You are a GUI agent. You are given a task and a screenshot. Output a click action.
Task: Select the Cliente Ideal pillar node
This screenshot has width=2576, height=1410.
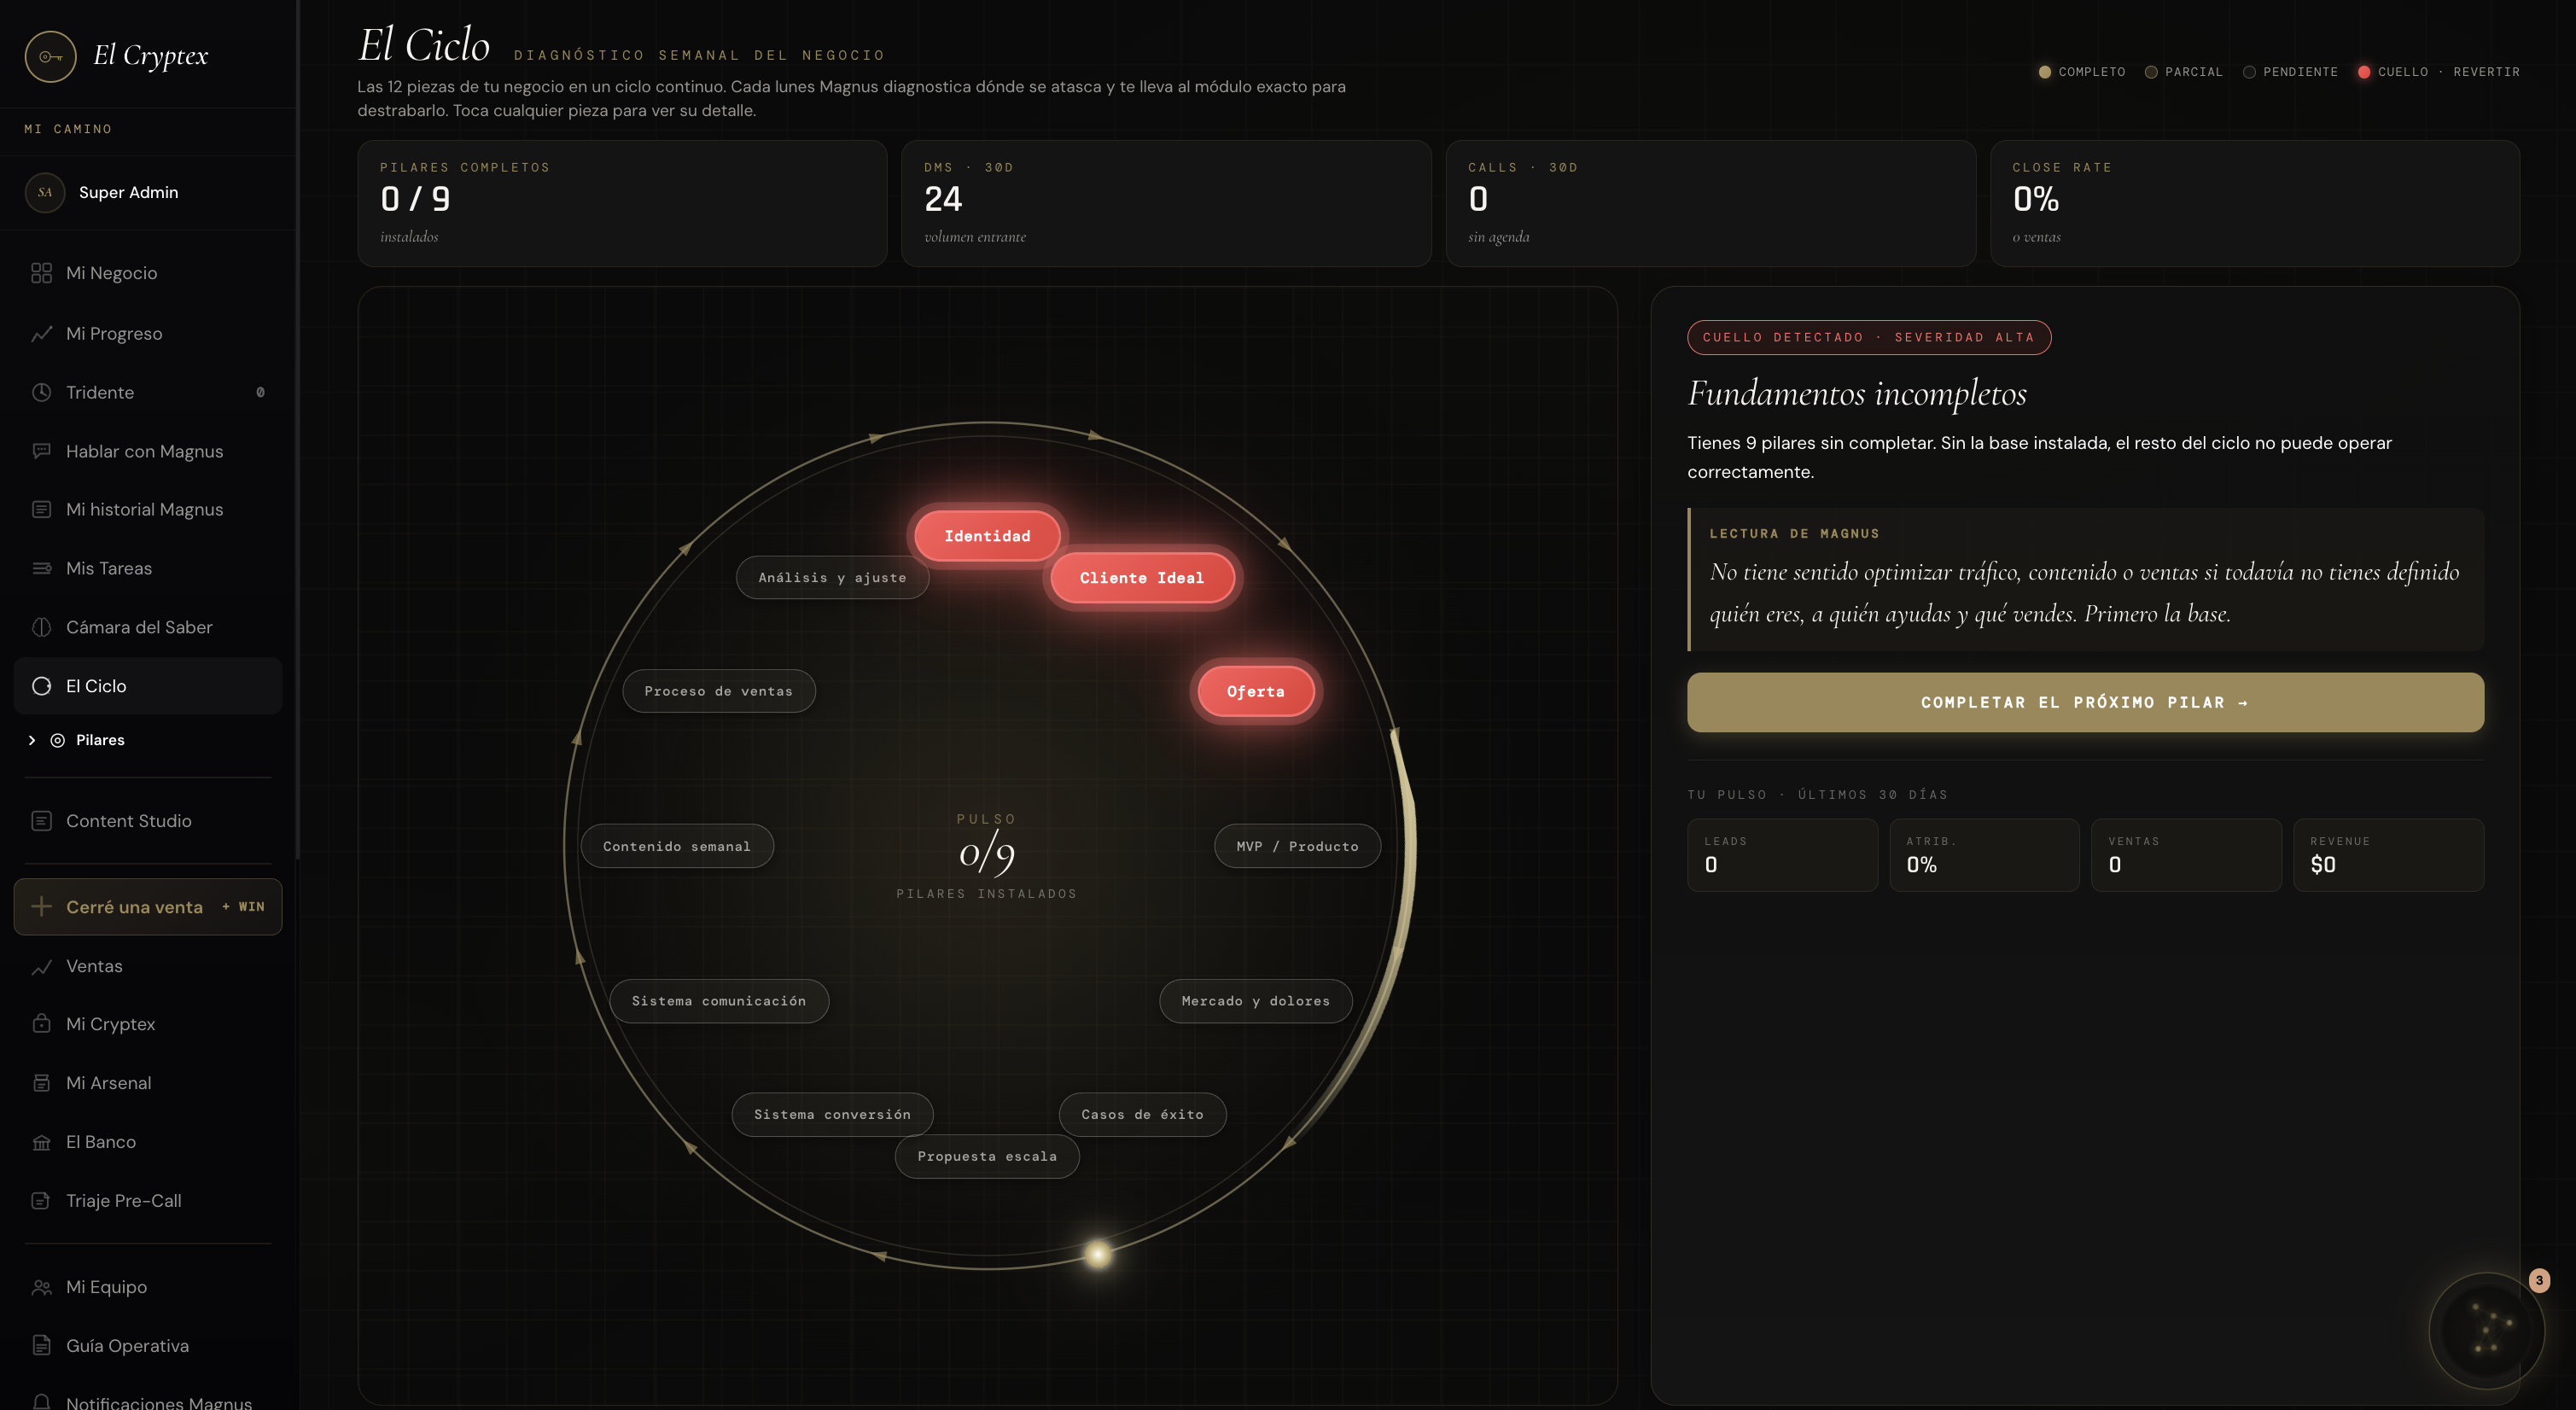[1142, 578]
